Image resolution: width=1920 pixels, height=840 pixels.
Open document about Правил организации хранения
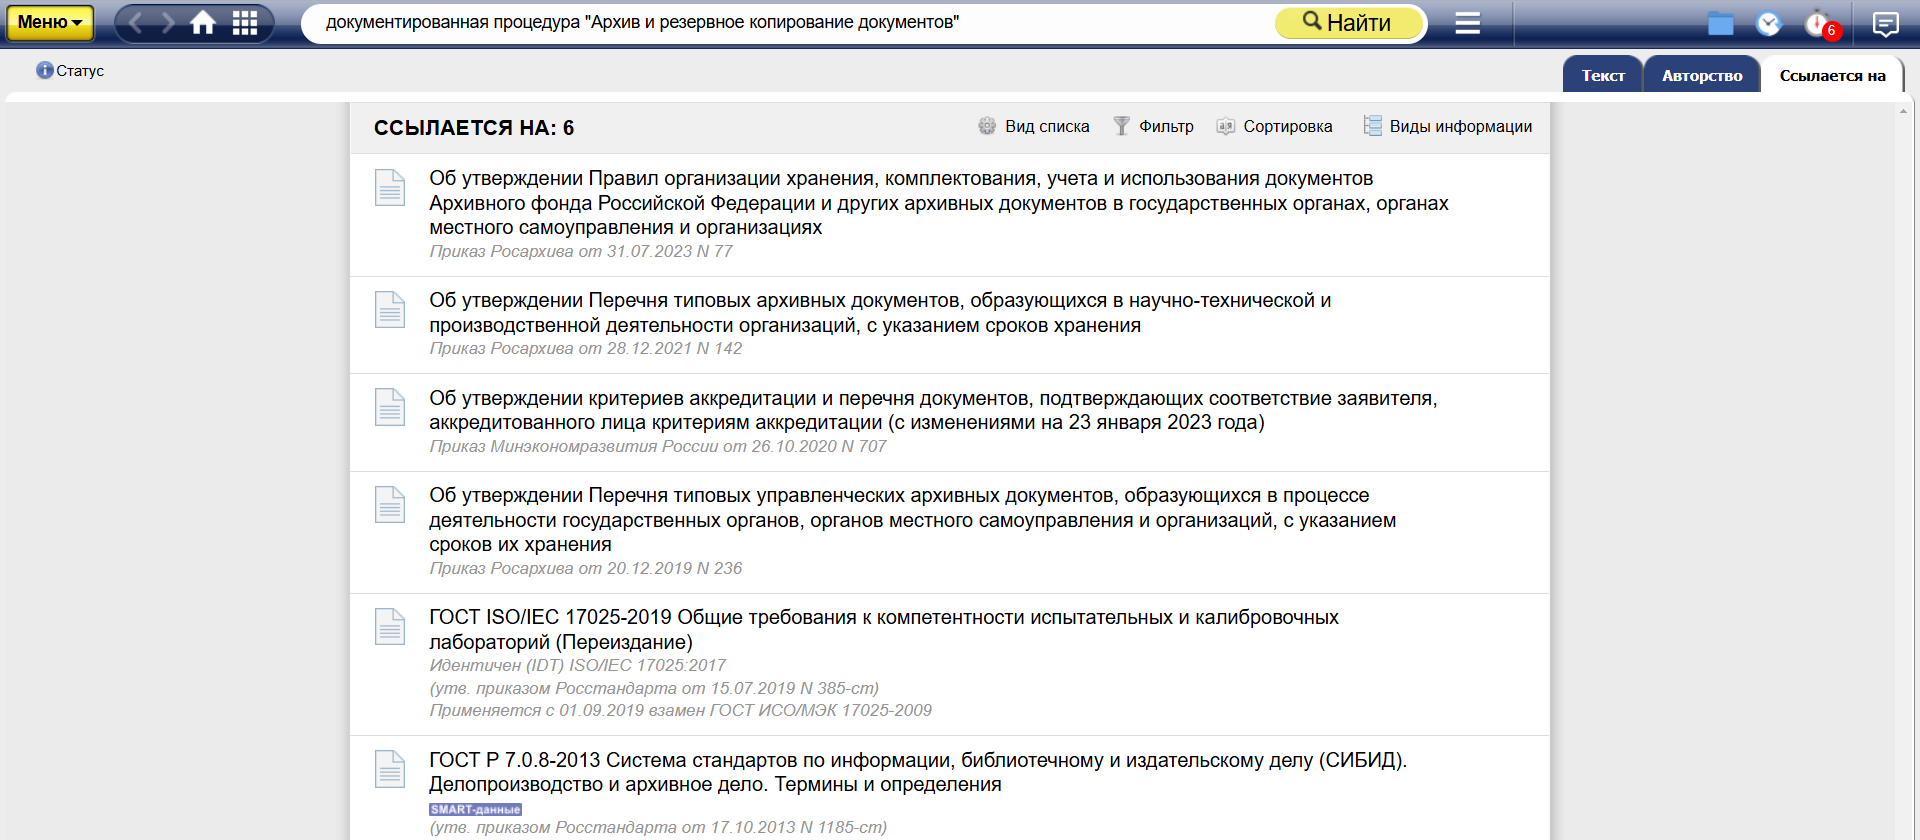[938, 203]
